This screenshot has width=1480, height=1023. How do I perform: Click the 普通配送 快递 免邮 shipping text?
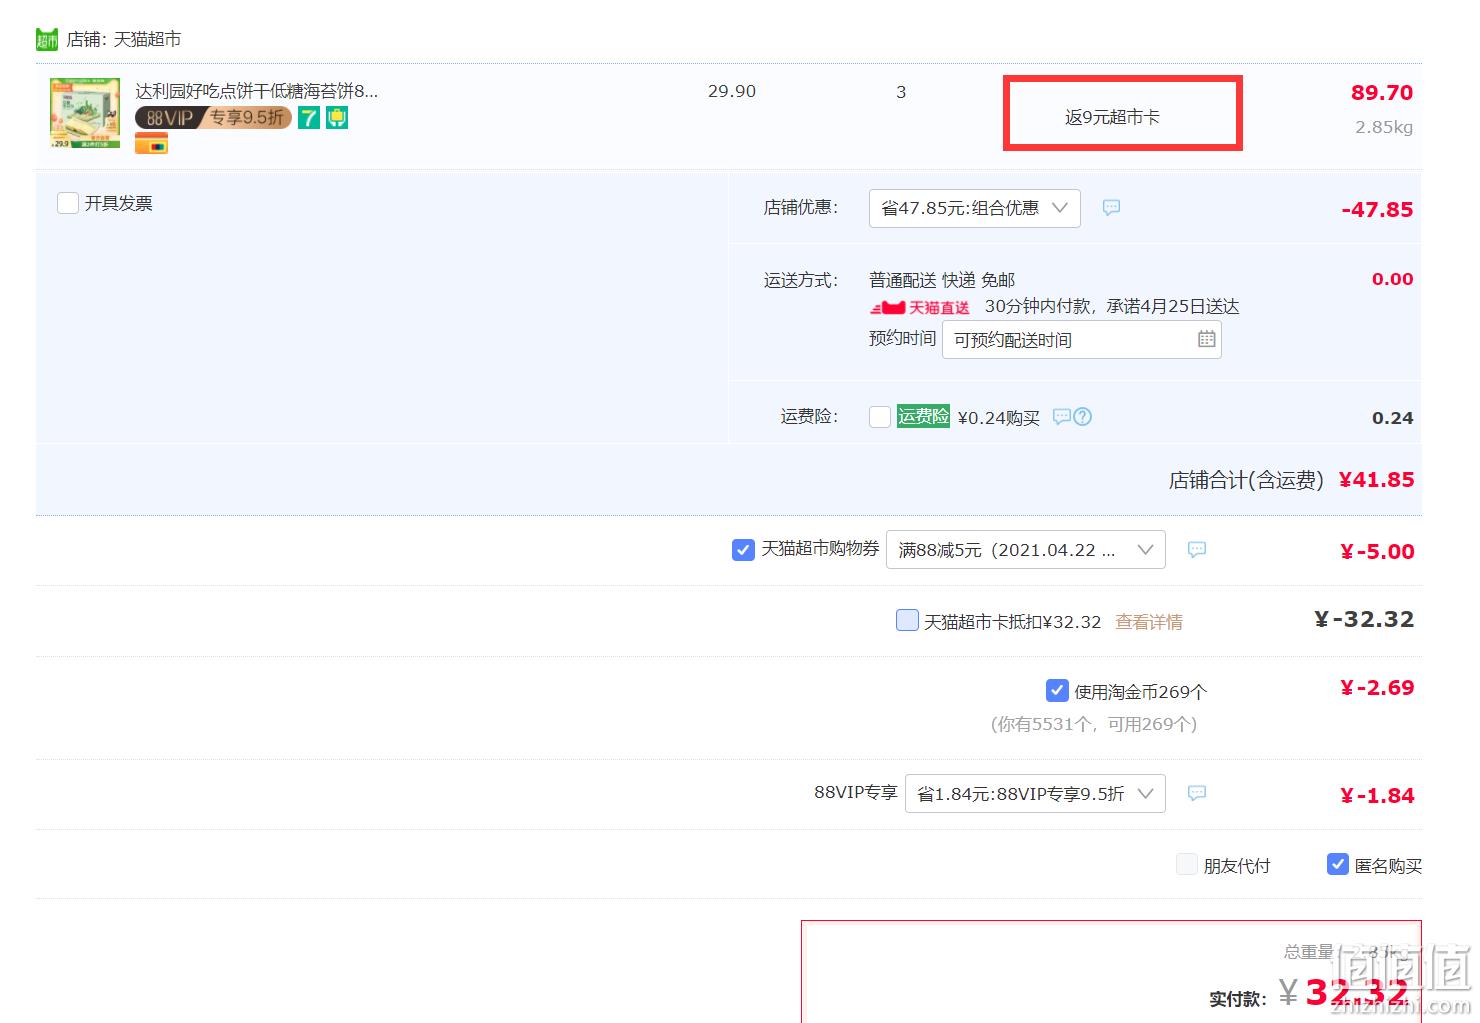point(942,280)
